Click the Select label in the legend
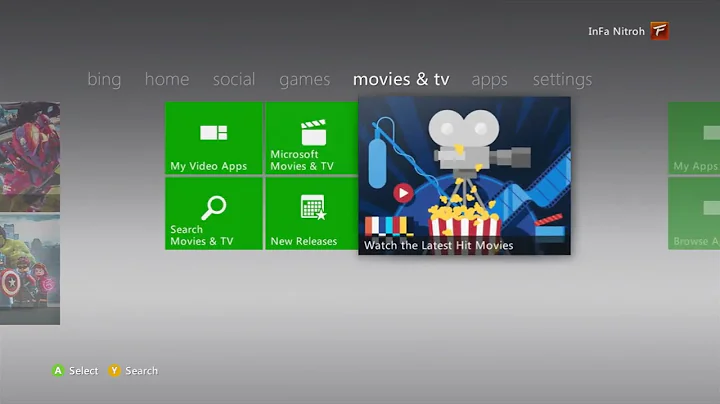The height and width of the screenshot is (404, 720). [x=84, y=370]
